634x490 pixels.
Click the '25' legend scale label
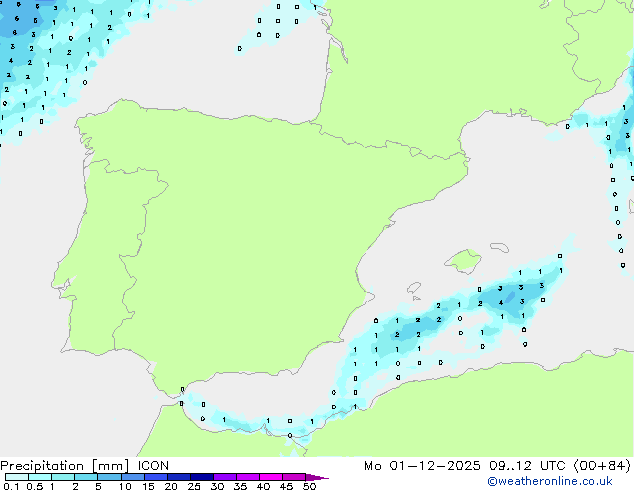click(x=194, y=486)
